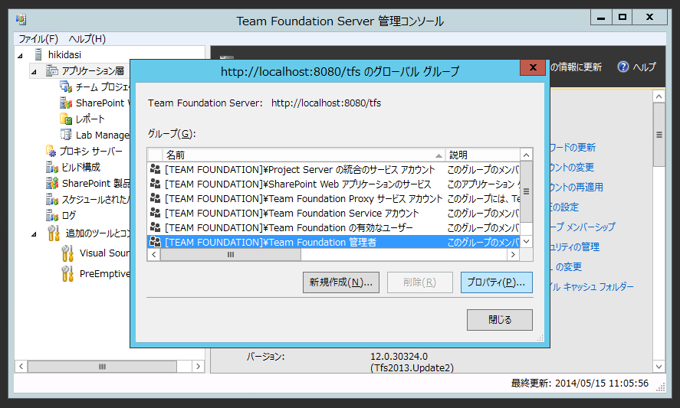Click the SharePoint Web application icon
This screenshot has width=680, height=408.
[66, 103]
